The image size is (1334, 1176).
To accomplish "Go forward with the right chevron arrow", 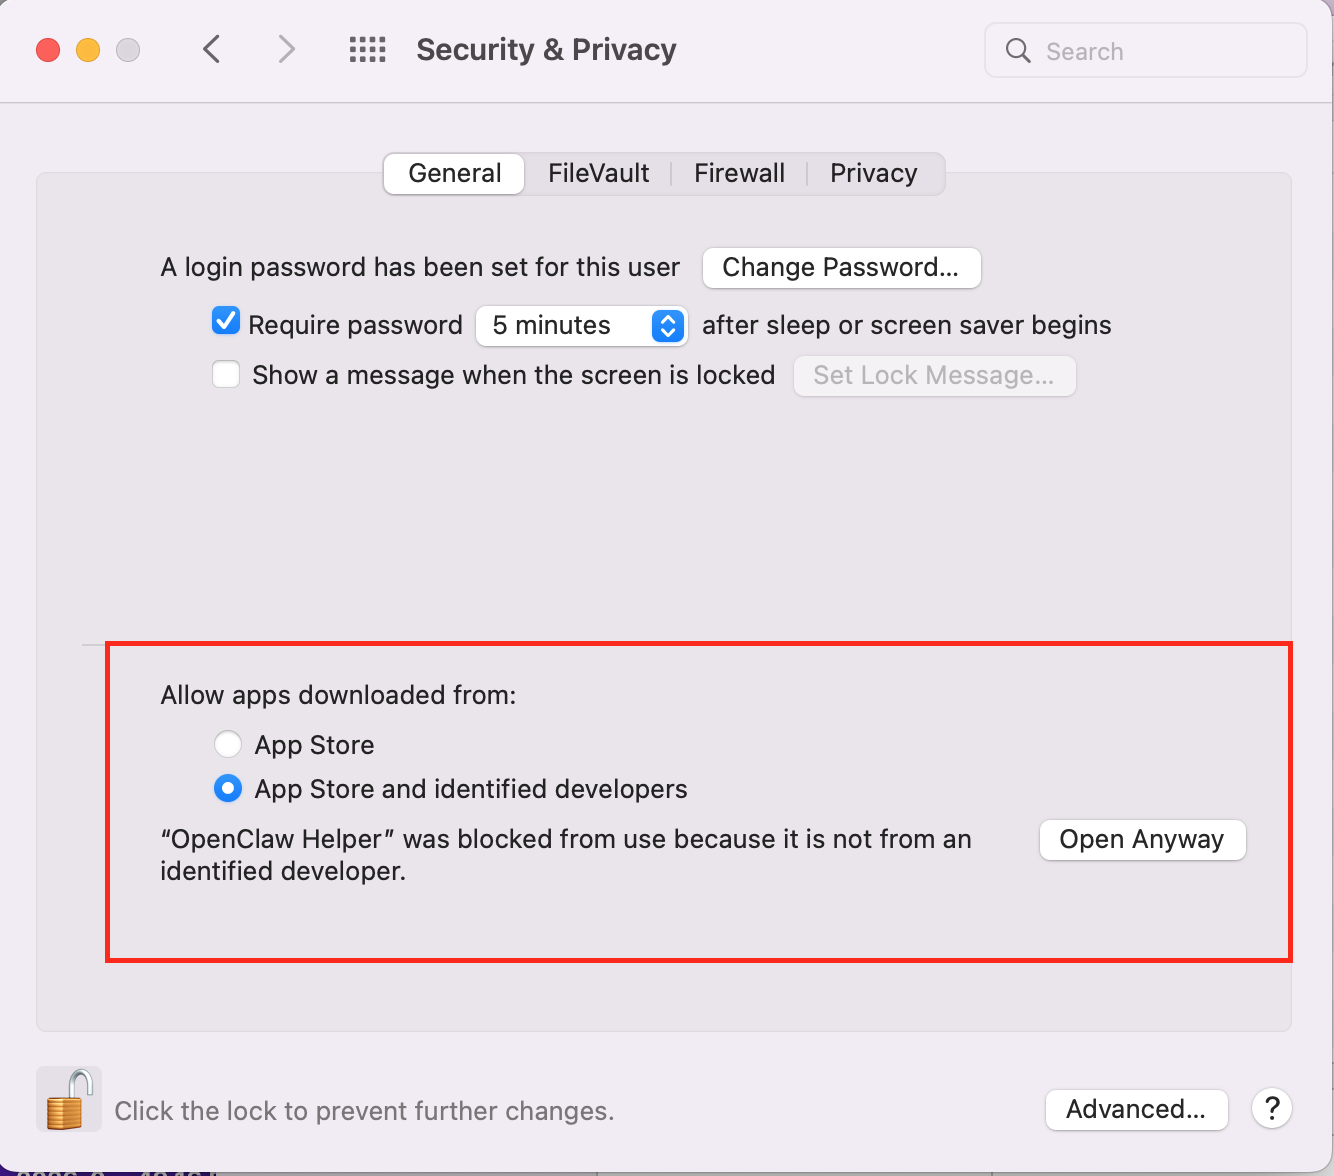I will pyautogui.click(x=287, y=49).
